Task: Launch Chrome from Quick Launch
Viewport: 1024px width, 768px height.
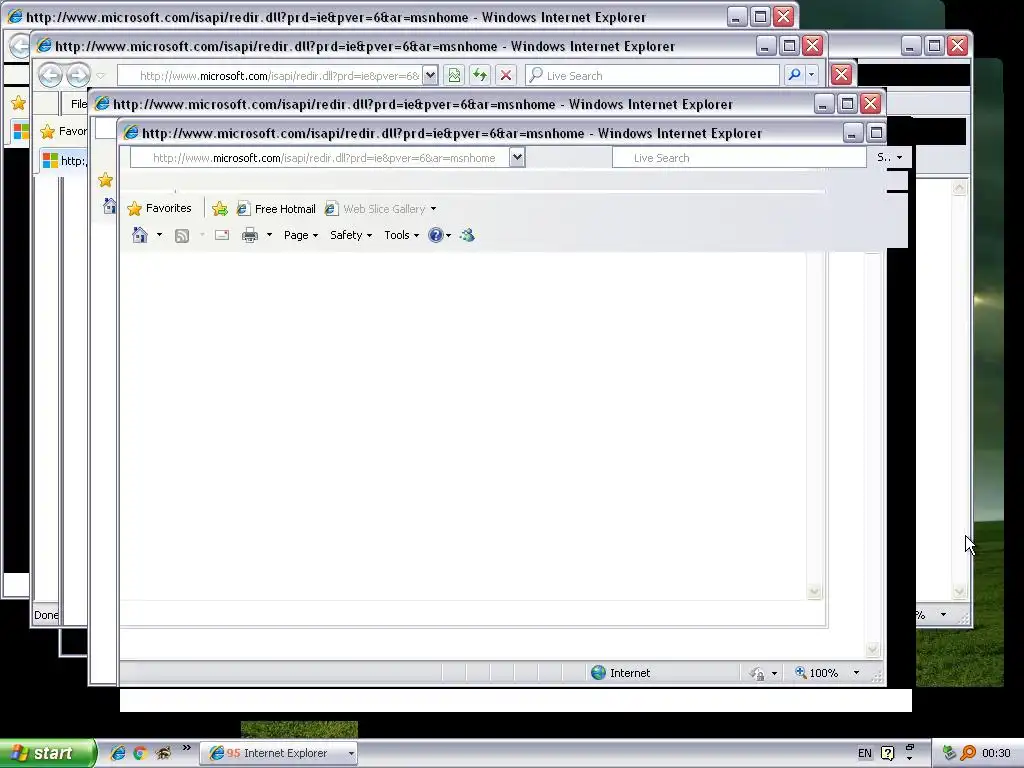Action: coord(140,753)
